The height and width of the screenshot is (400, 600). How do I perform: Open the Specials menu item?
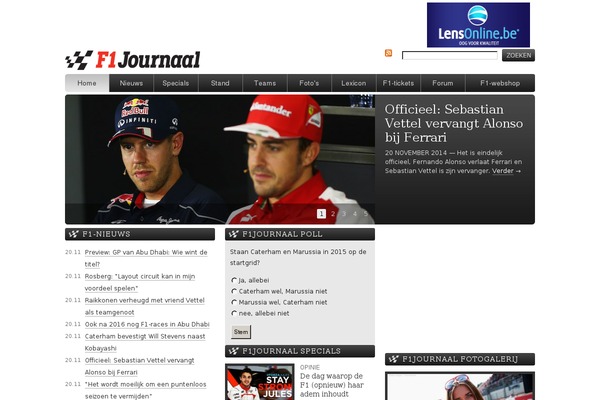coord(176,83)
